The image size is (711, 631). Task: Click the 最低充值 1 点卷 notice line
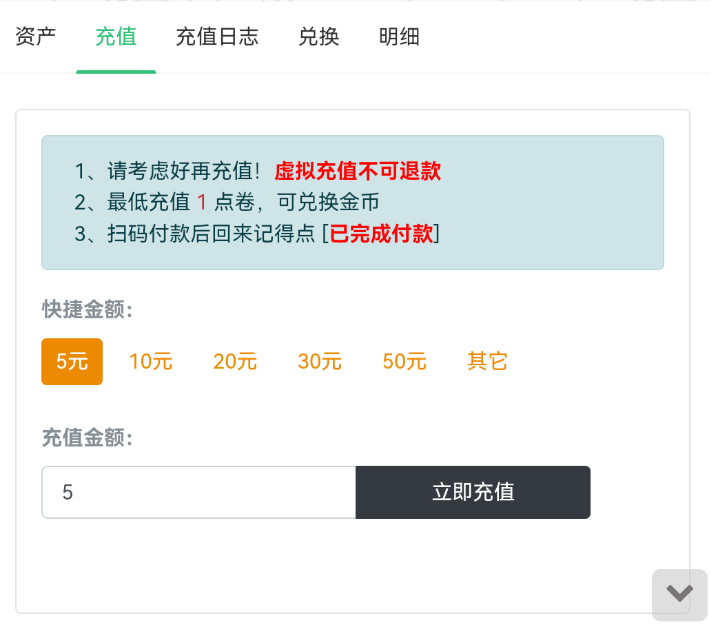(227, 202)
